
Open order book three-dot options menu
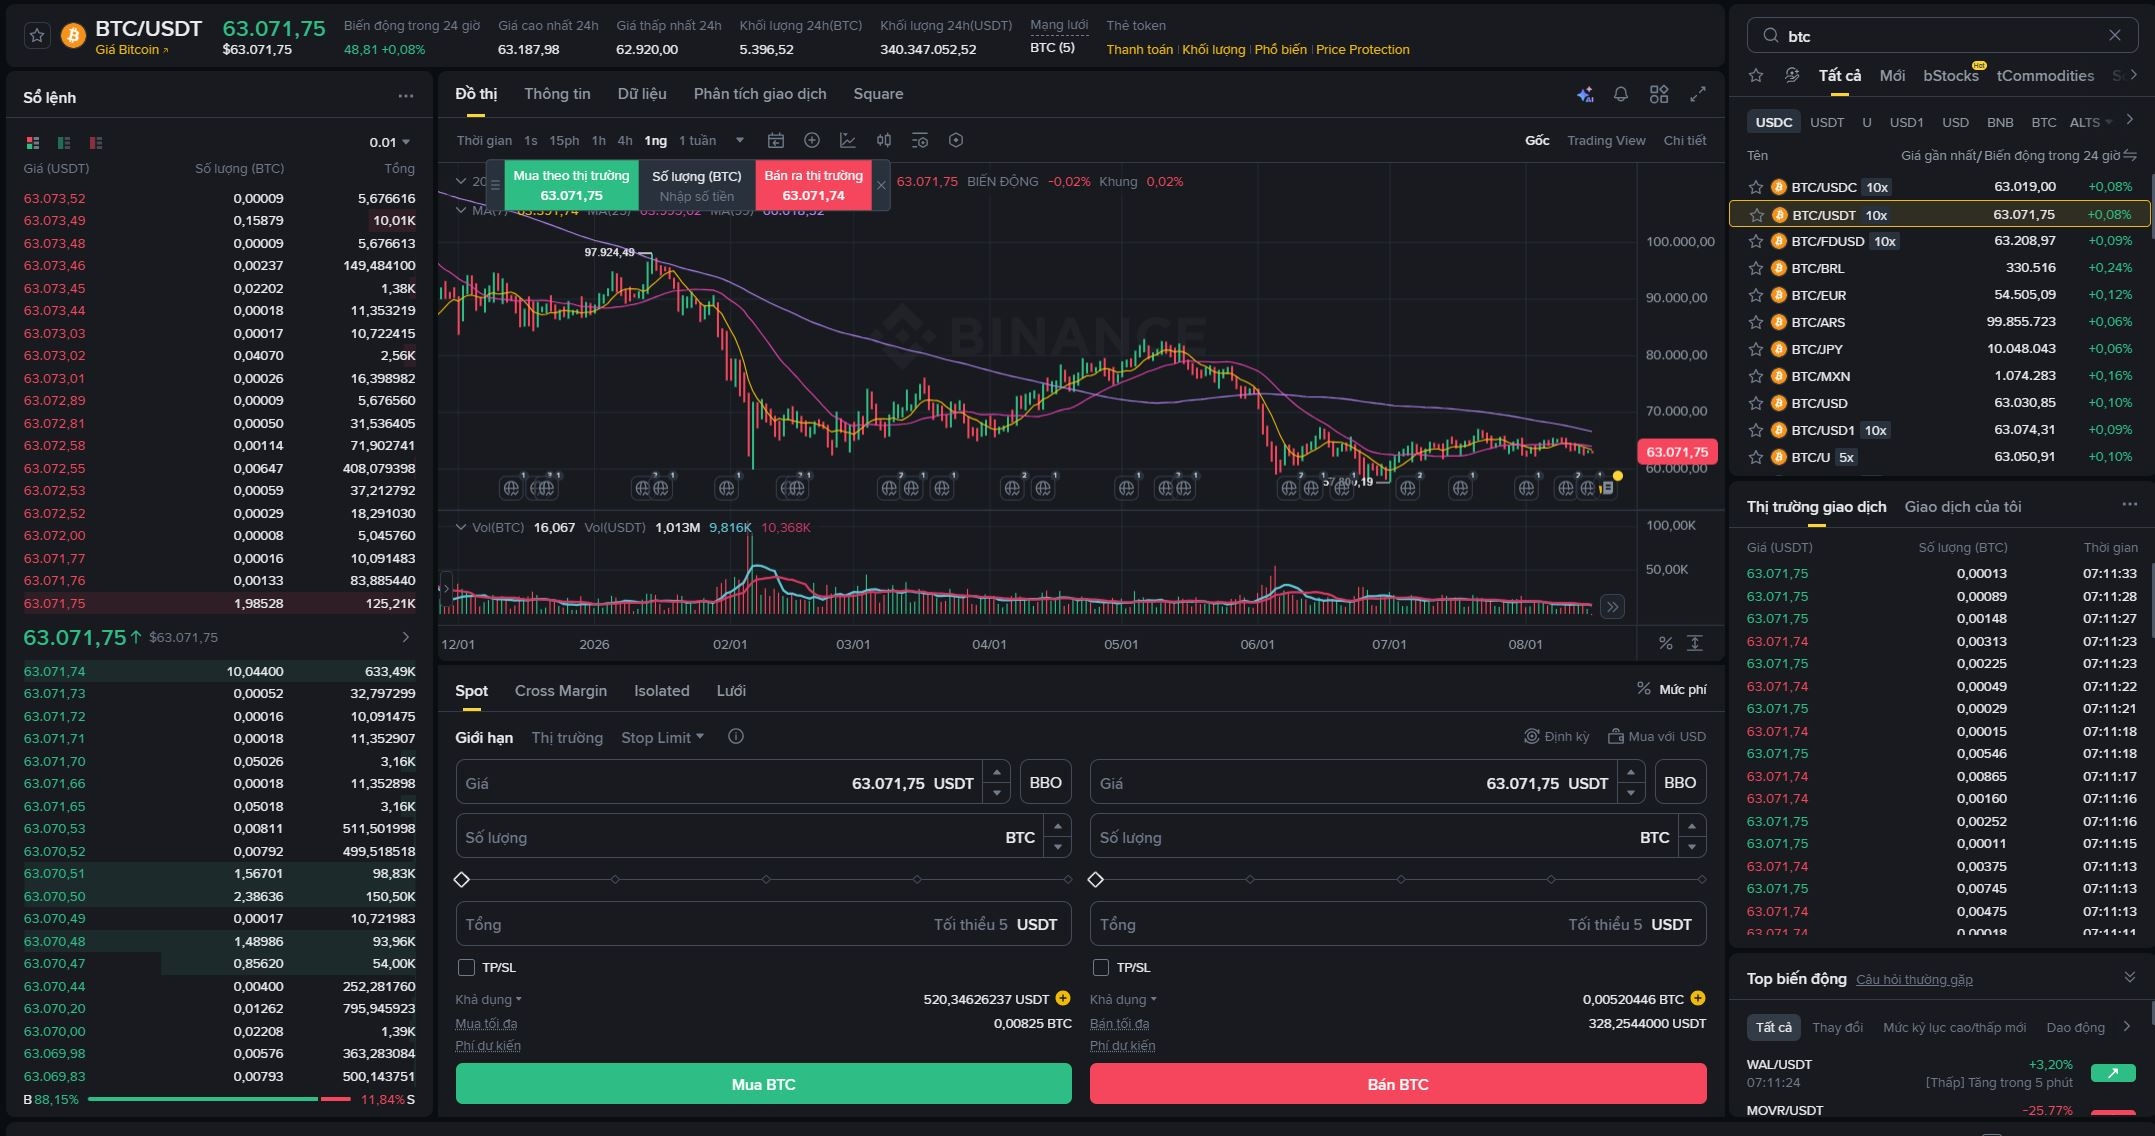[405, 96]
